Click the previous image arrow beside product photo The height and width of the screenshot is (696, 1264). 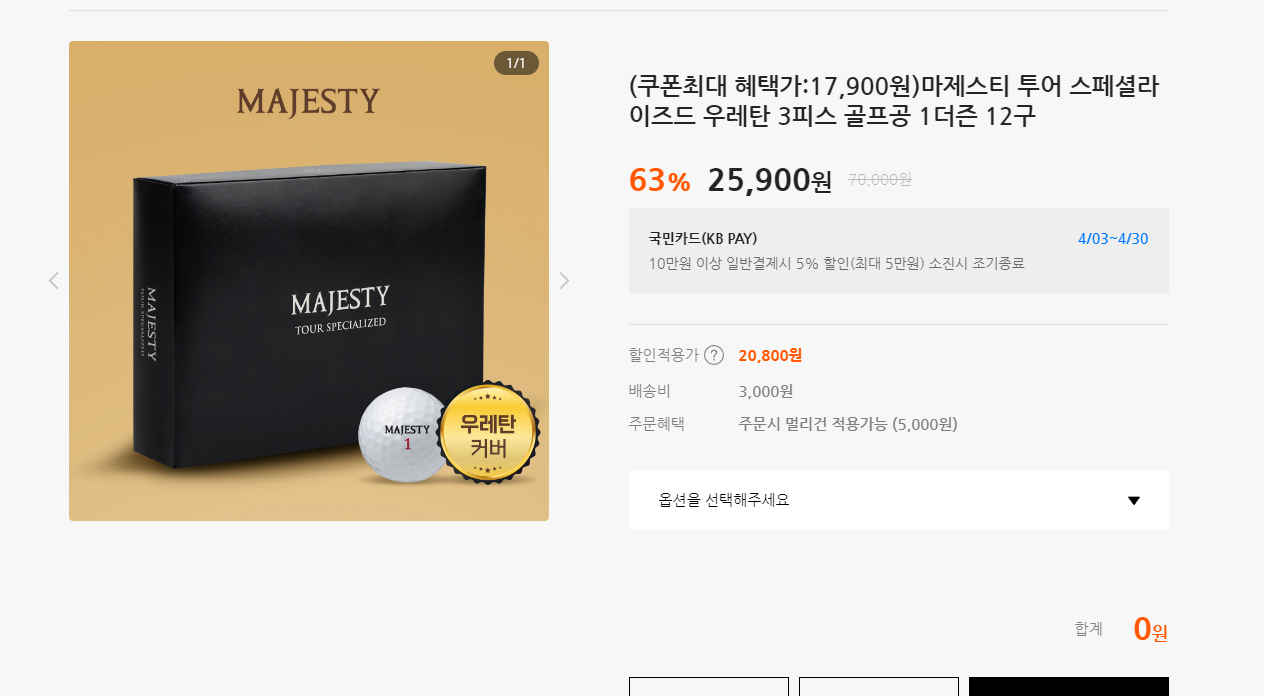pos(54,281)
